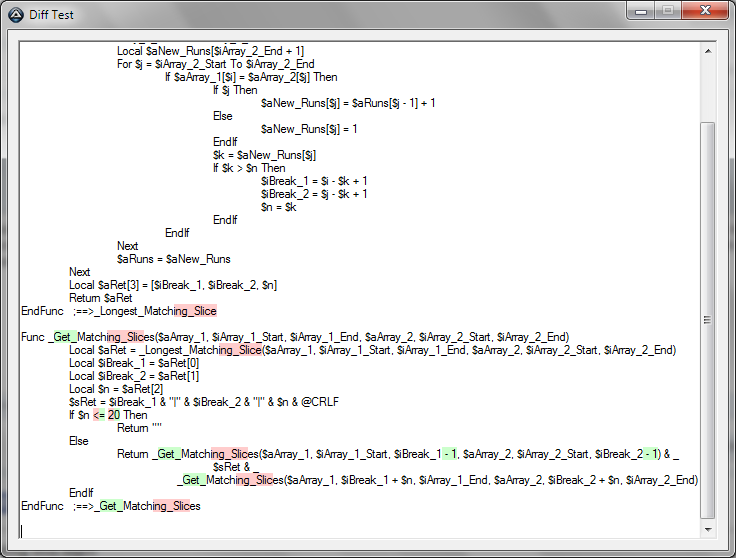
Task: Click line 'Local $aRet[3] = [$iBreak_1, $iBreak_2, $n]'
Action: coord(173,285)
